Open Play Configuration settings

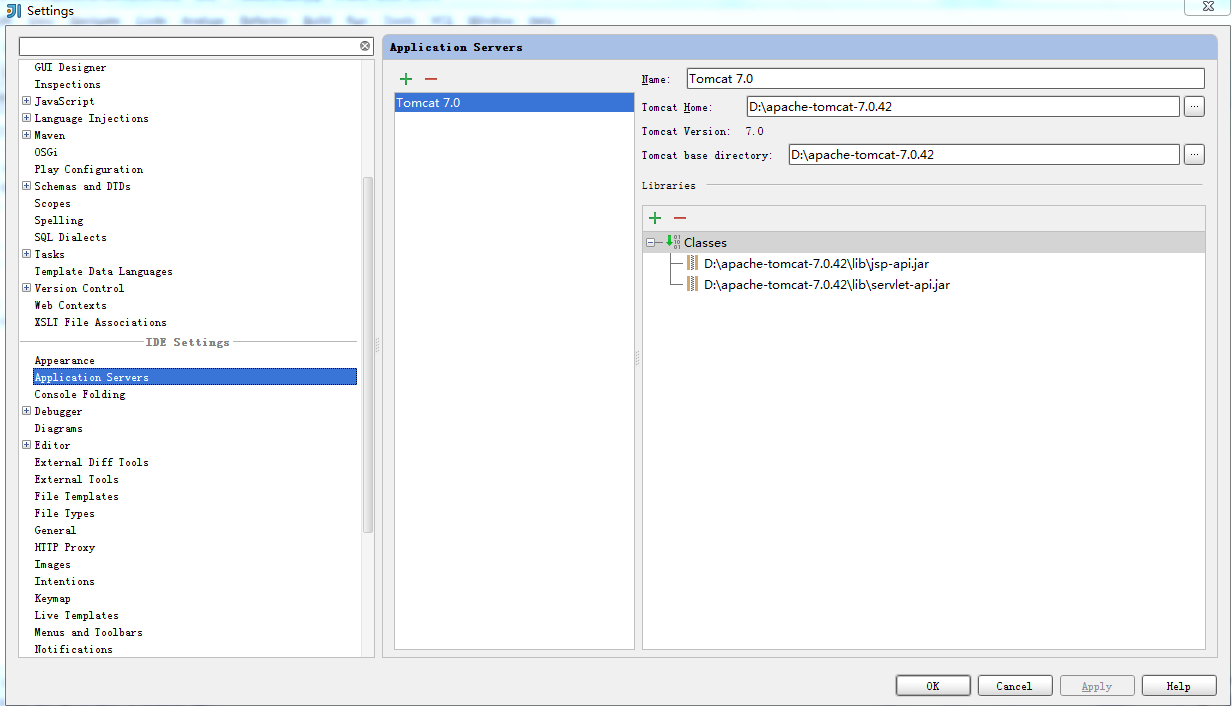pos(88,169)
